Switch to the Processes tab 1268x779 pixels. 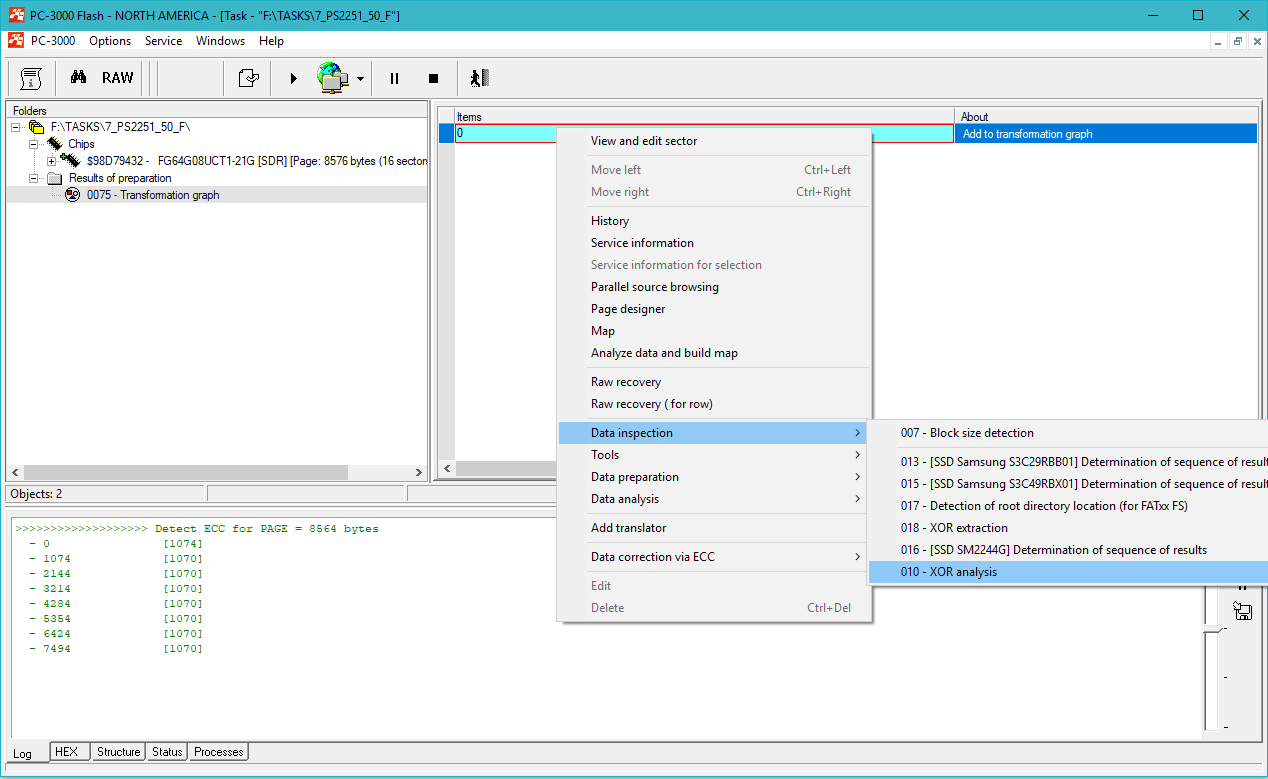(x=219, y=752)
